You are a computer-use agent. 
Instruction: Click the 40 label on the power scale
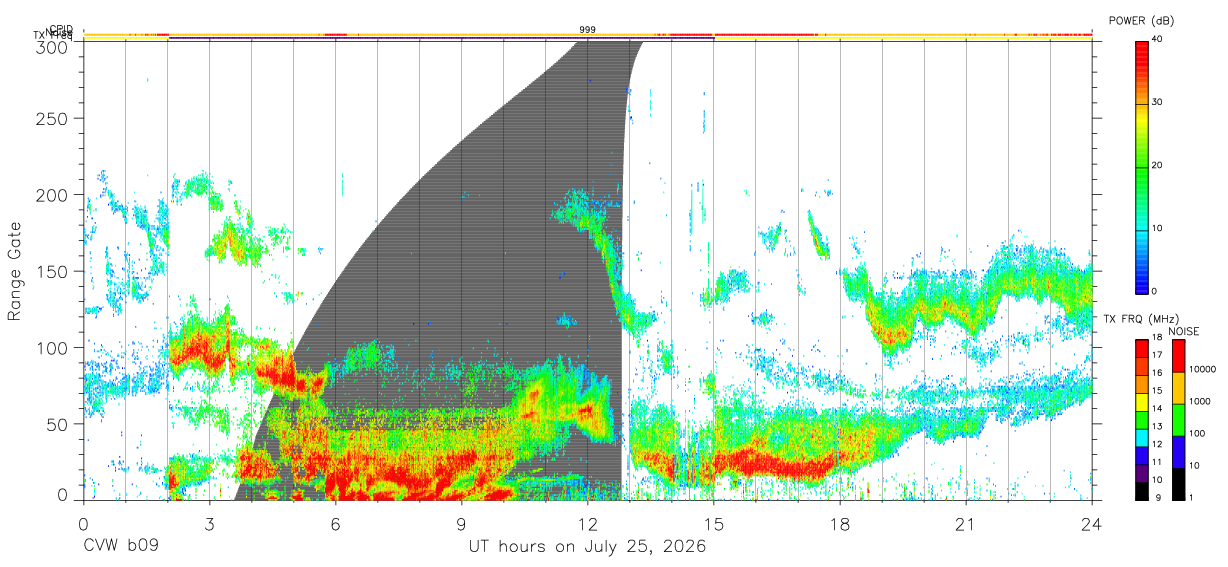coord(1158,40)
